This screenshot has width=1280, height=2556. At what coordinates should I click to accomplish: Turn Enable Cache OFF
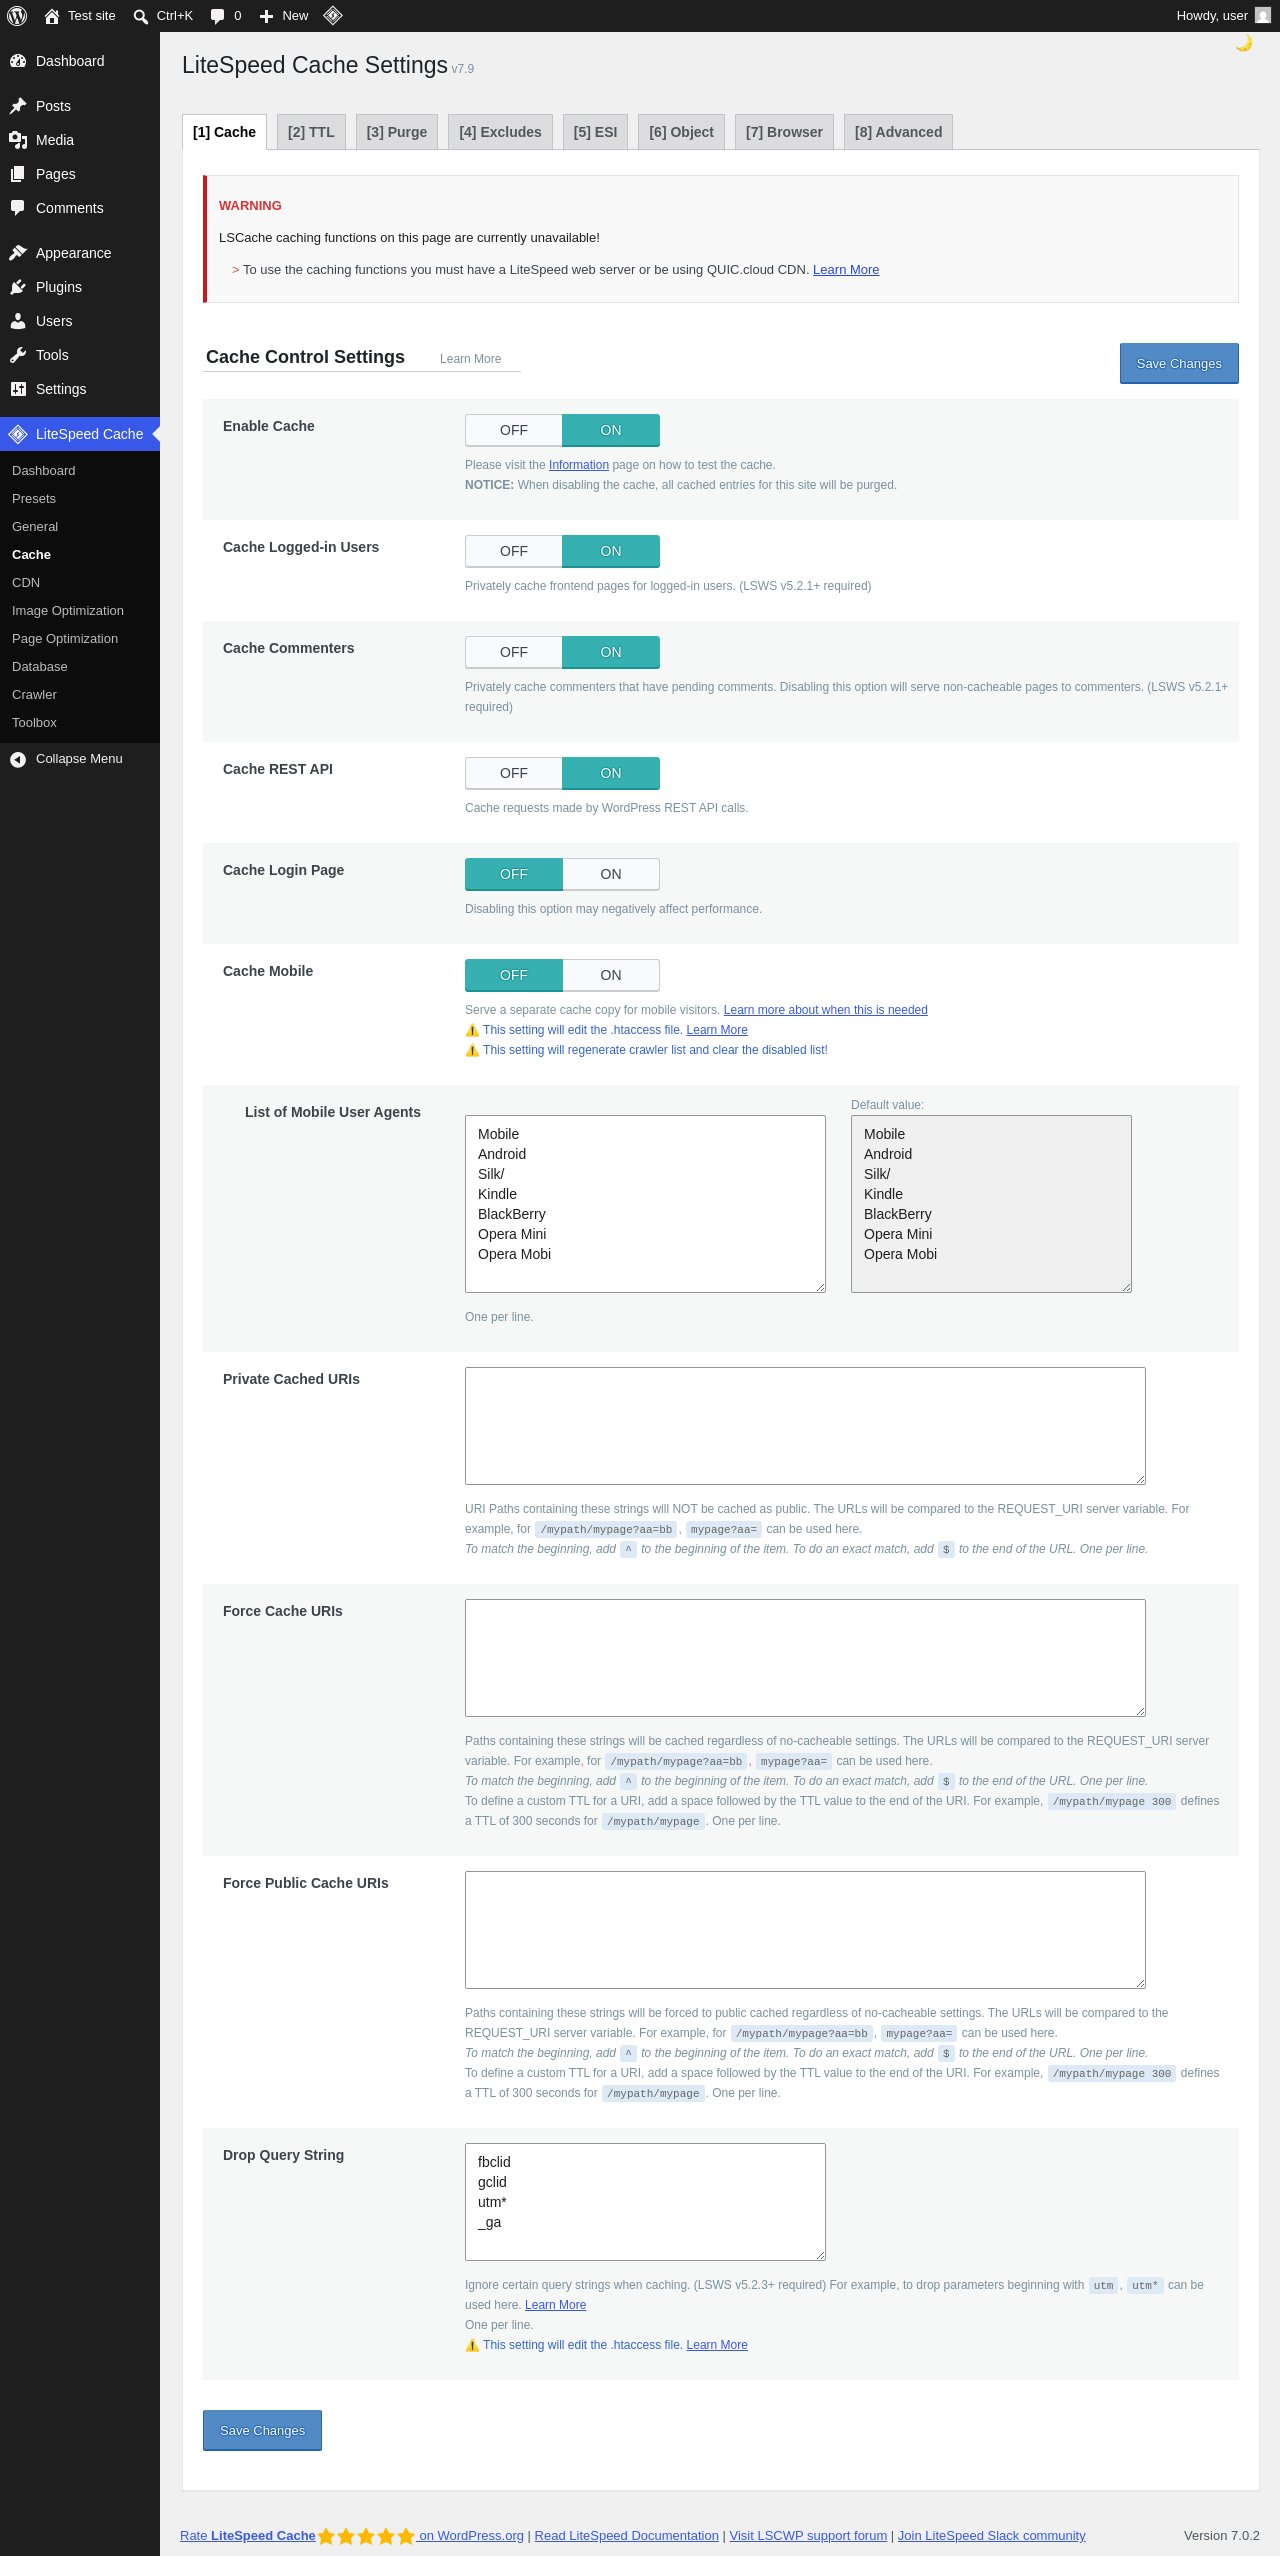(x=514, y=430)
